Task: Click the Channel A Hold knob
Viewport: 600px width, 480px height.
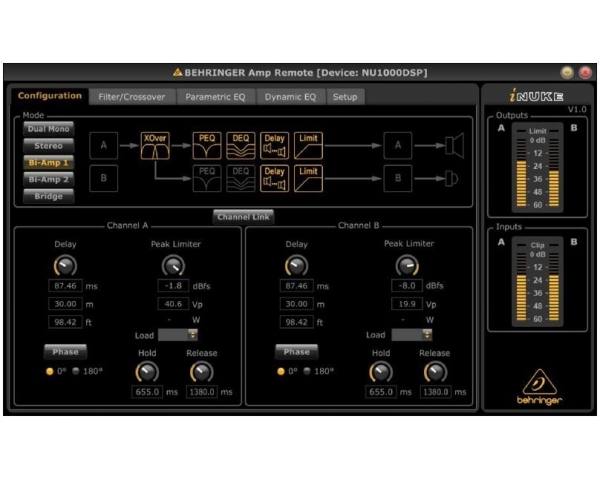Action: 147,372
